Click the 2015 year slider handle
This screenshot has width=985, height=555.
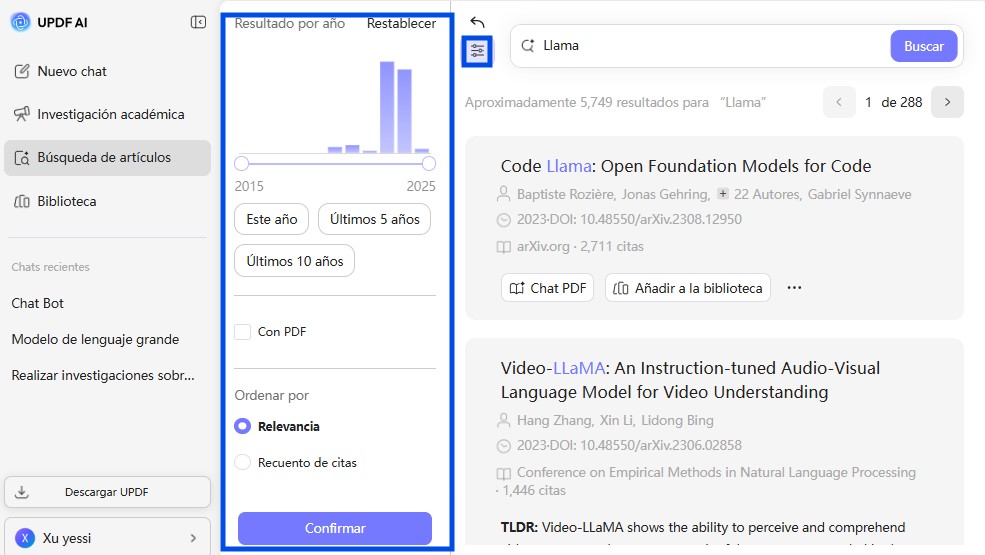(x=241, y=164)
